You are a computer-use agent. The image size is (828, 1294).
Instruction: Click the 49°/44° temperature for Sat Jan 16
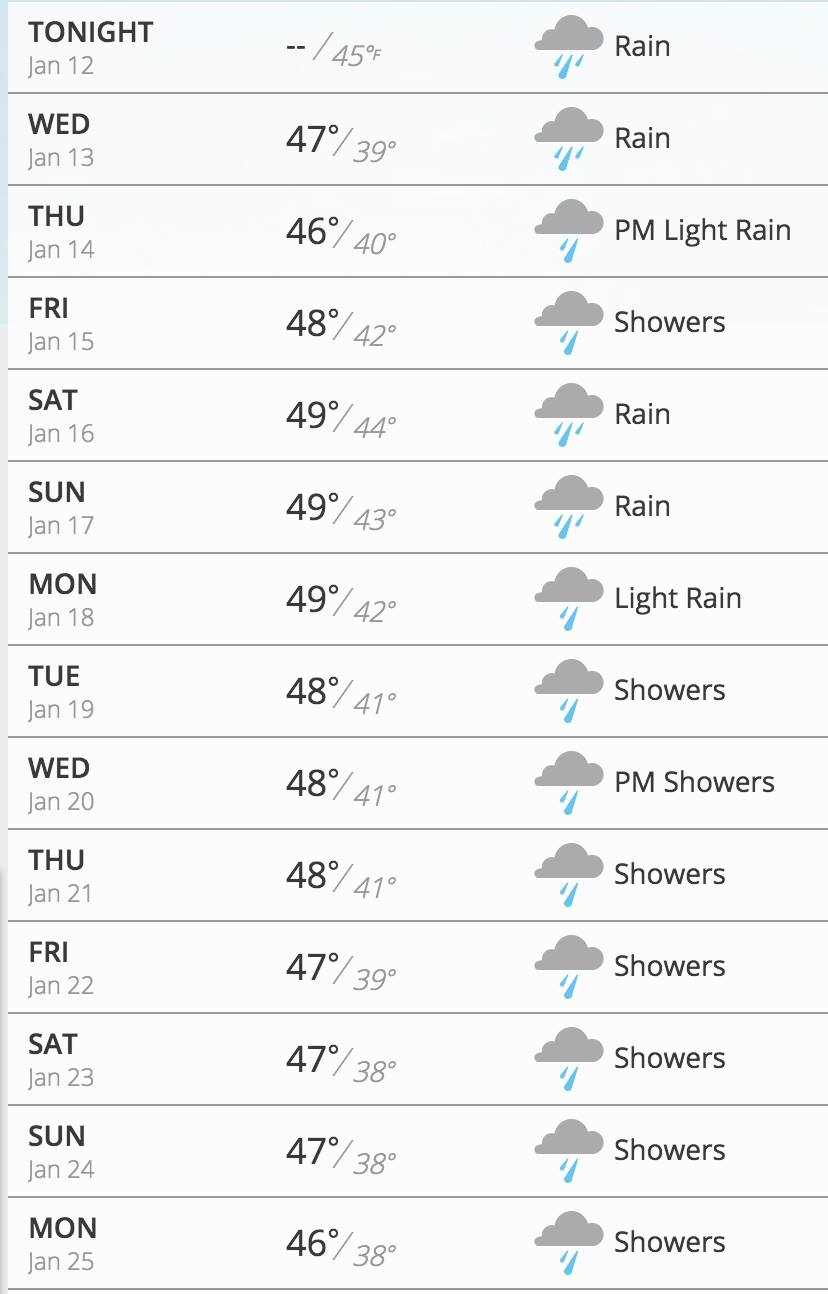coord(340,417)
